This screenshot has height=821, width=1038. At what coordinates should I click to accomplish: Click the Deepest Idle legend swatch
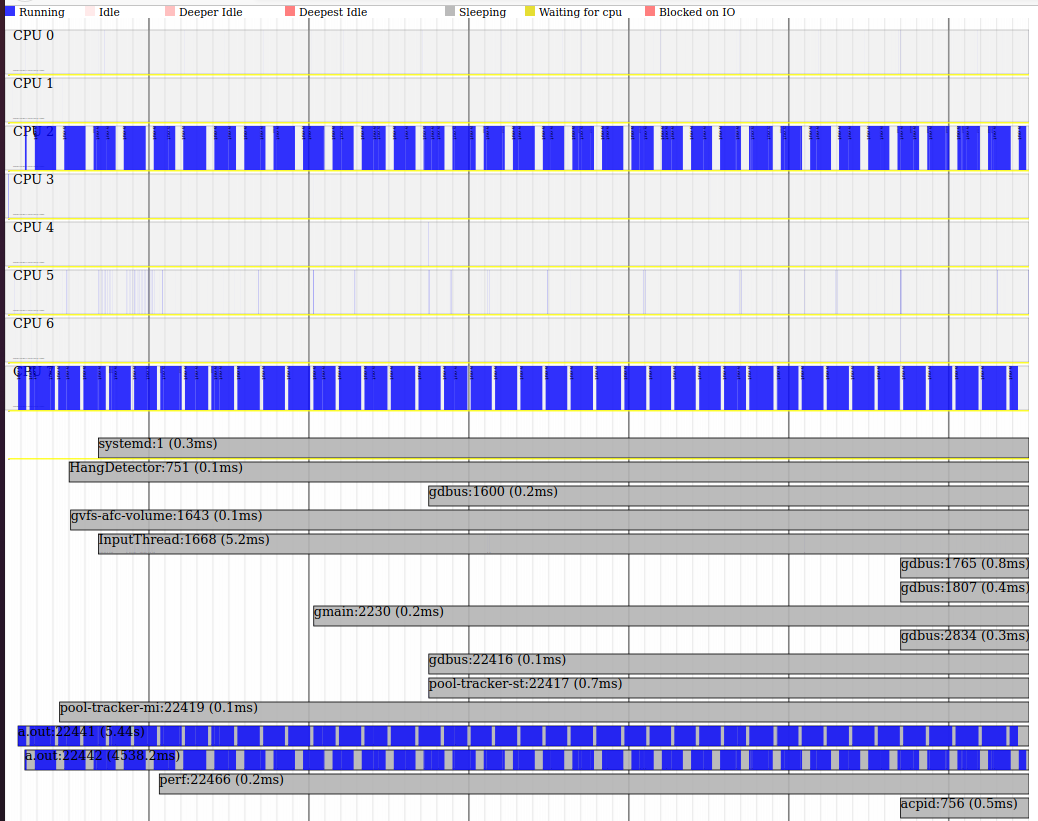click(x=290, y=12)
